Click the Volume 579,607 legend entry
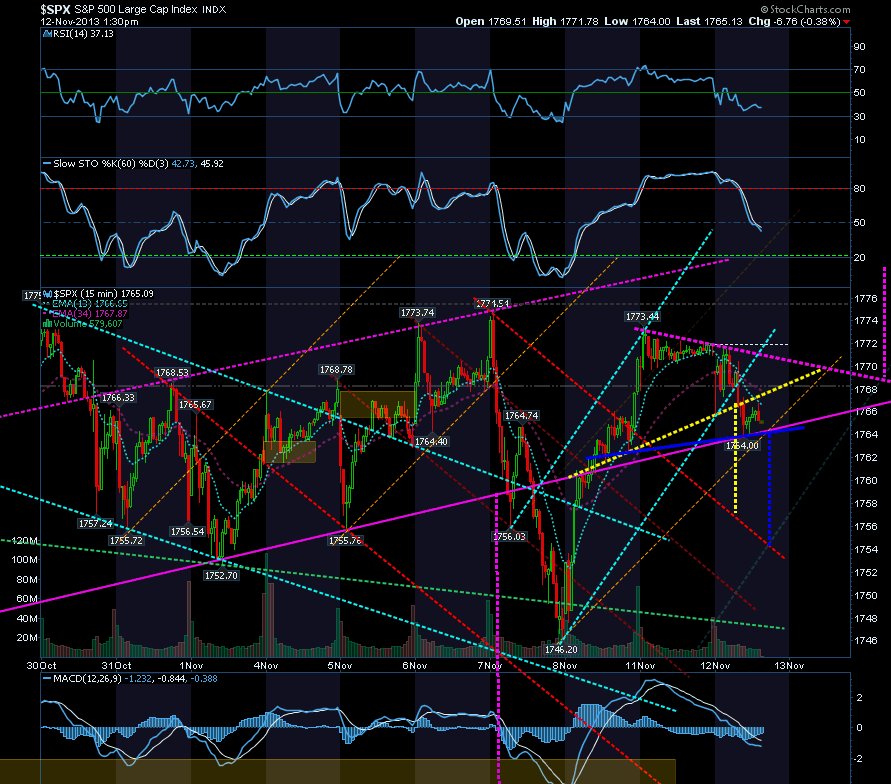Viewport: 891px width, 784px height. tap(83, 324)
